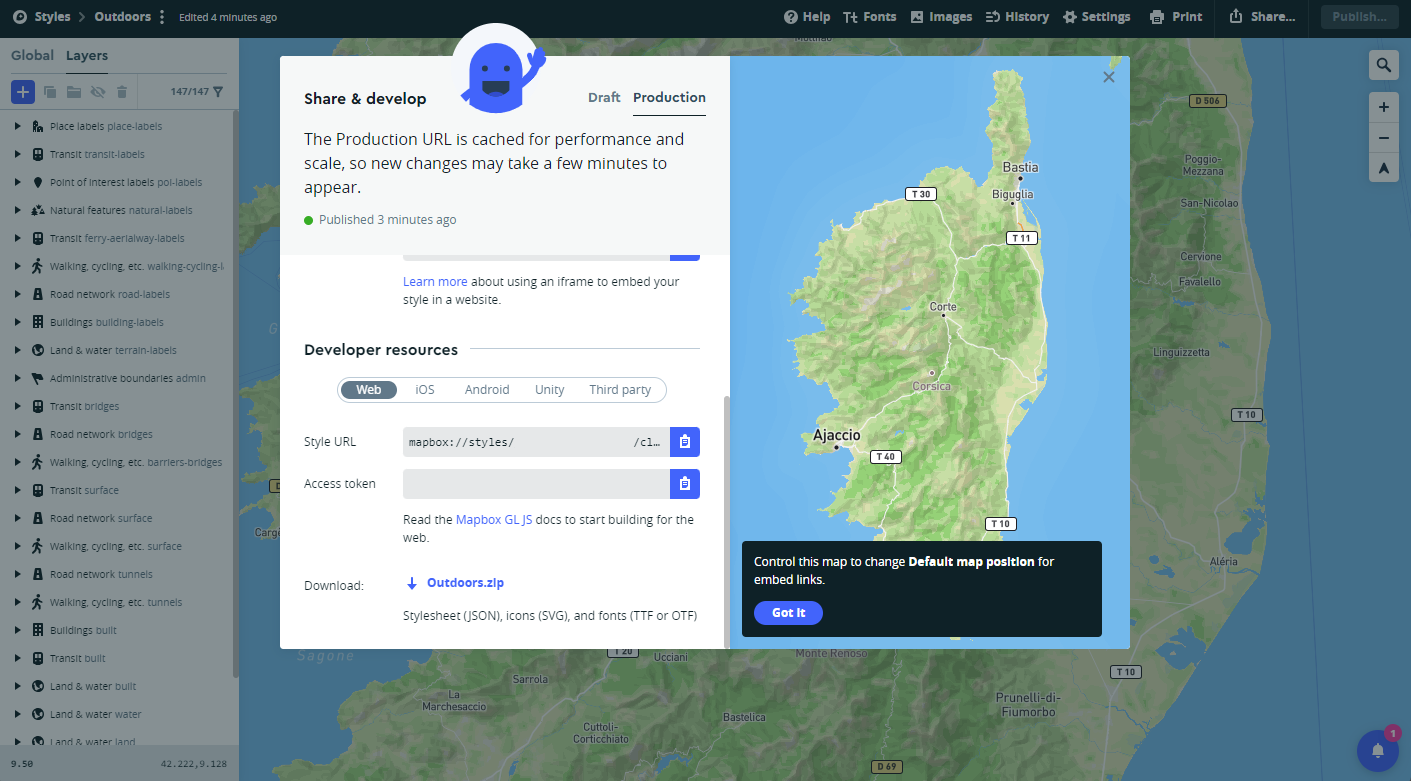Screen dimensions: 1411x781
Task: Copy the access token to clipboard
Action: tap(685, 483)
